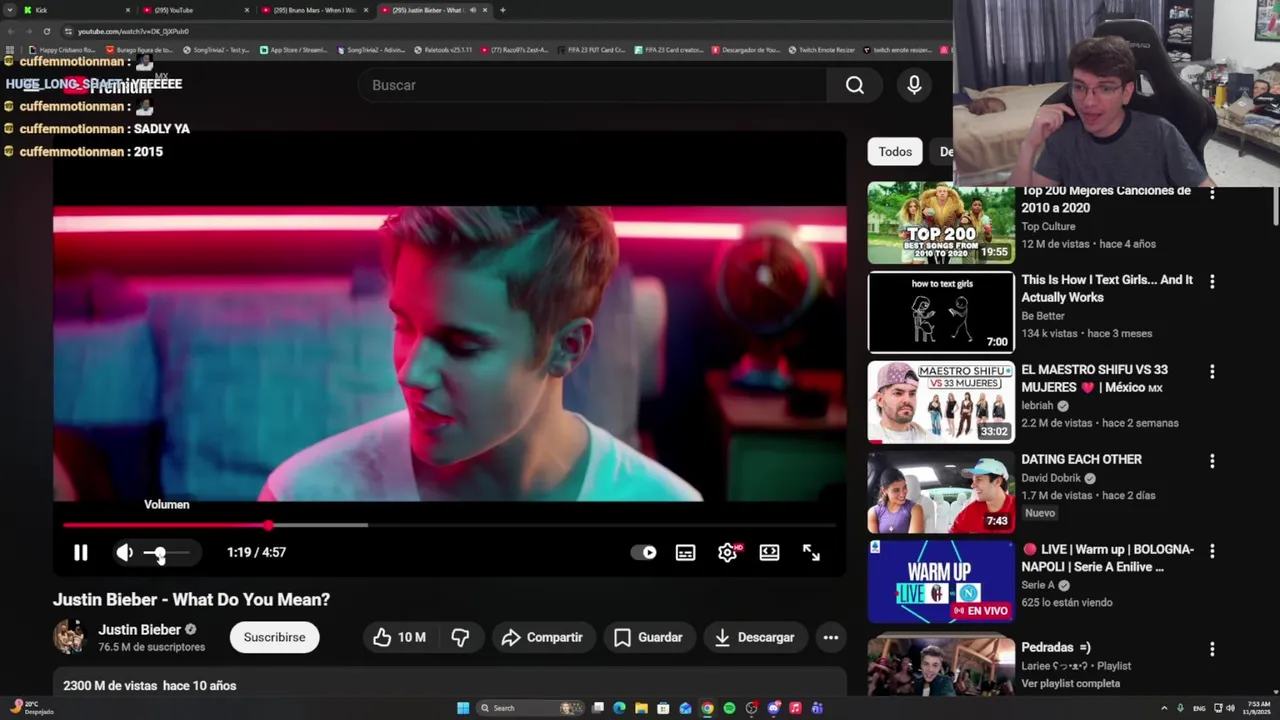The image size is (1280, 720).
Task: Open Paletools bookmark
Action: pos(443,49)
